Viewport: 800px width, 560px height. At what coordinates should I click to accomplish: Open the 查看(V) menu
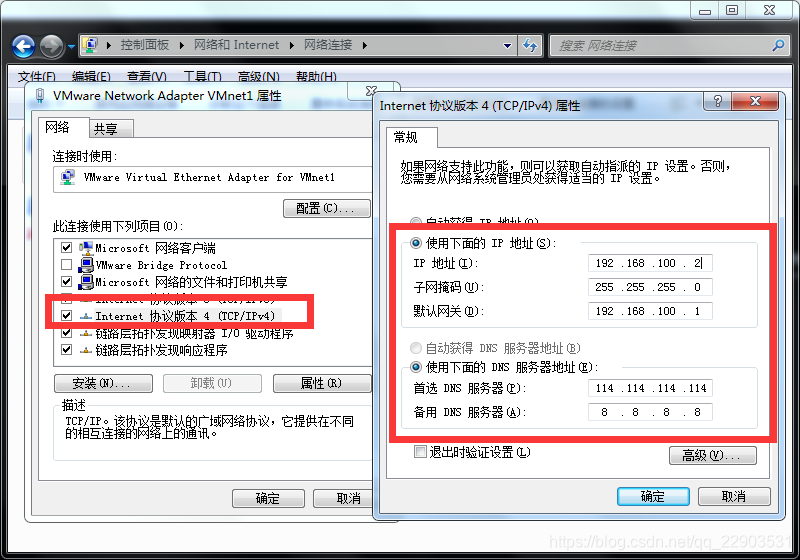[x=146, y=77]
